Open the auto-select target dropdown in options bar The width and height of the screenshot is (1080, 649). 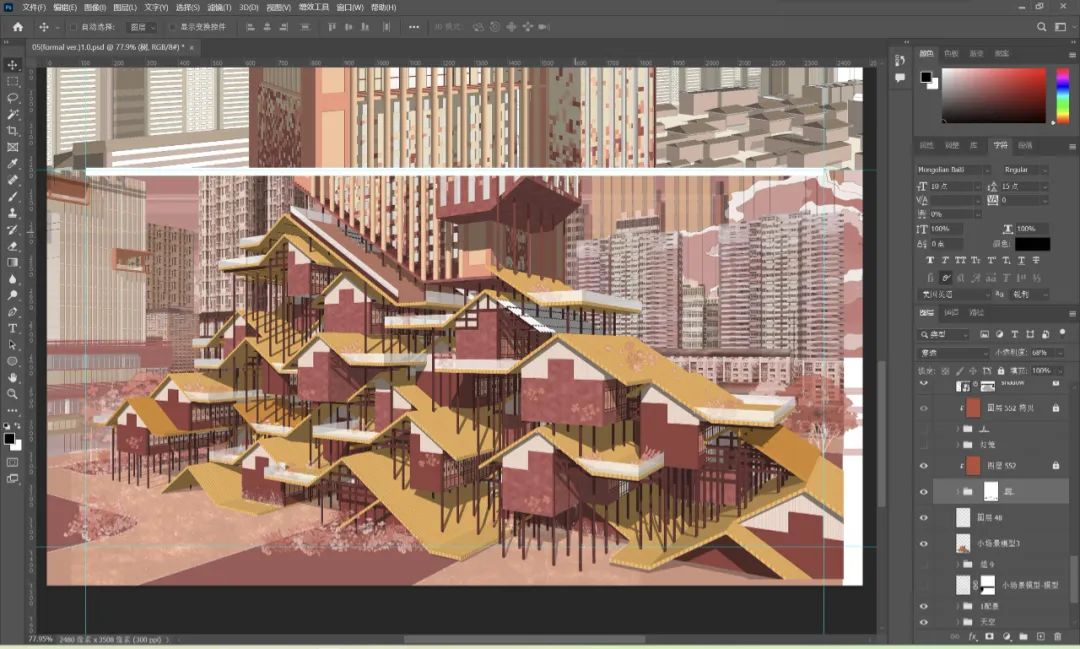click(143, 27)
